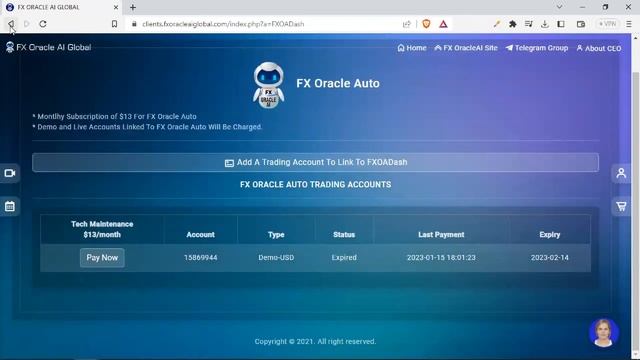Click the VPN button
Viewport: 640px width, 360px height.
point(607,24)
